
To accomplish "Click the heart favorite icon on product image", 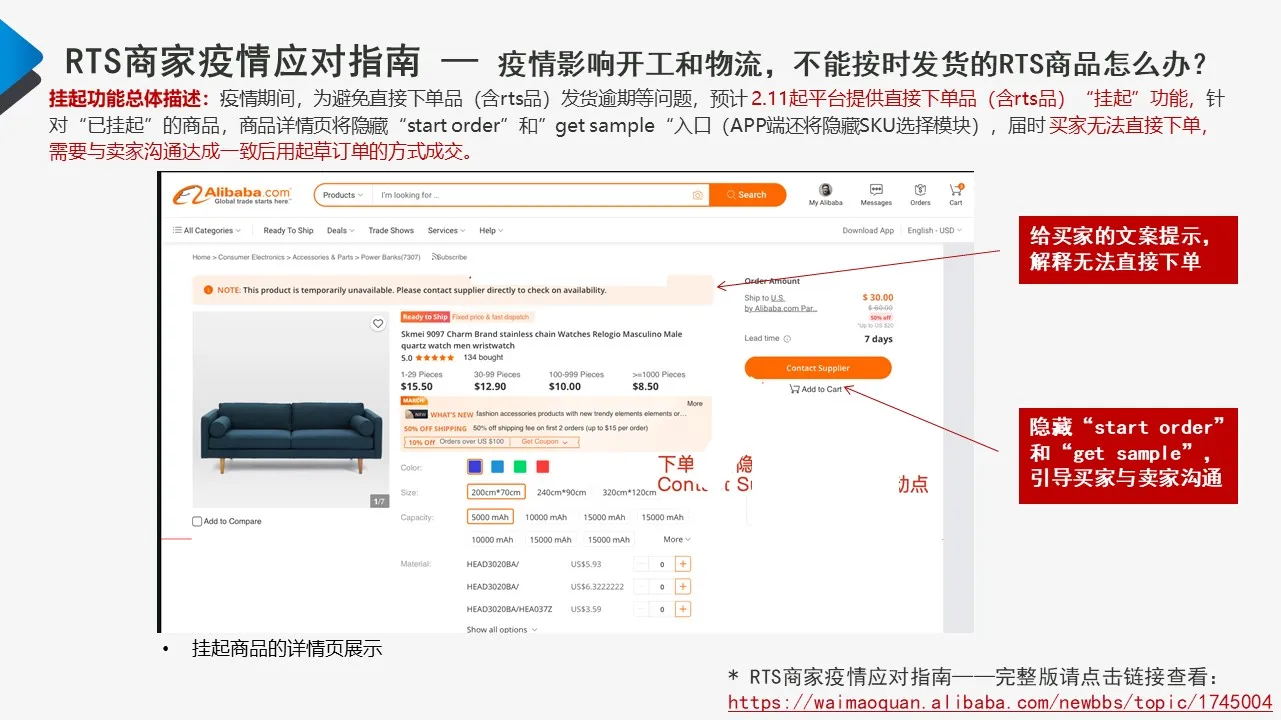I will tap(378, 324).
